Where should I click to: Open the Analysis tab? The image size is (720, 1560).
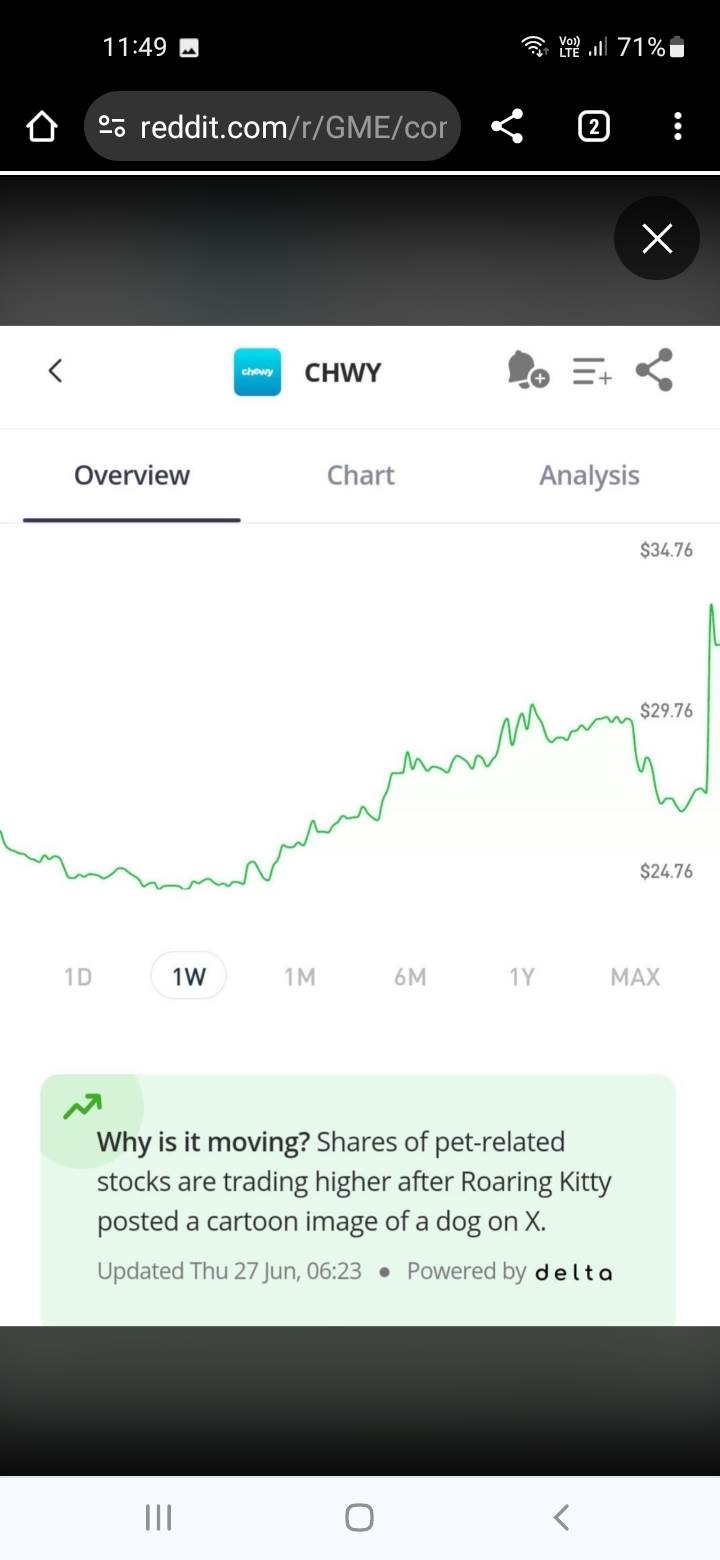[x=589, y=476]
